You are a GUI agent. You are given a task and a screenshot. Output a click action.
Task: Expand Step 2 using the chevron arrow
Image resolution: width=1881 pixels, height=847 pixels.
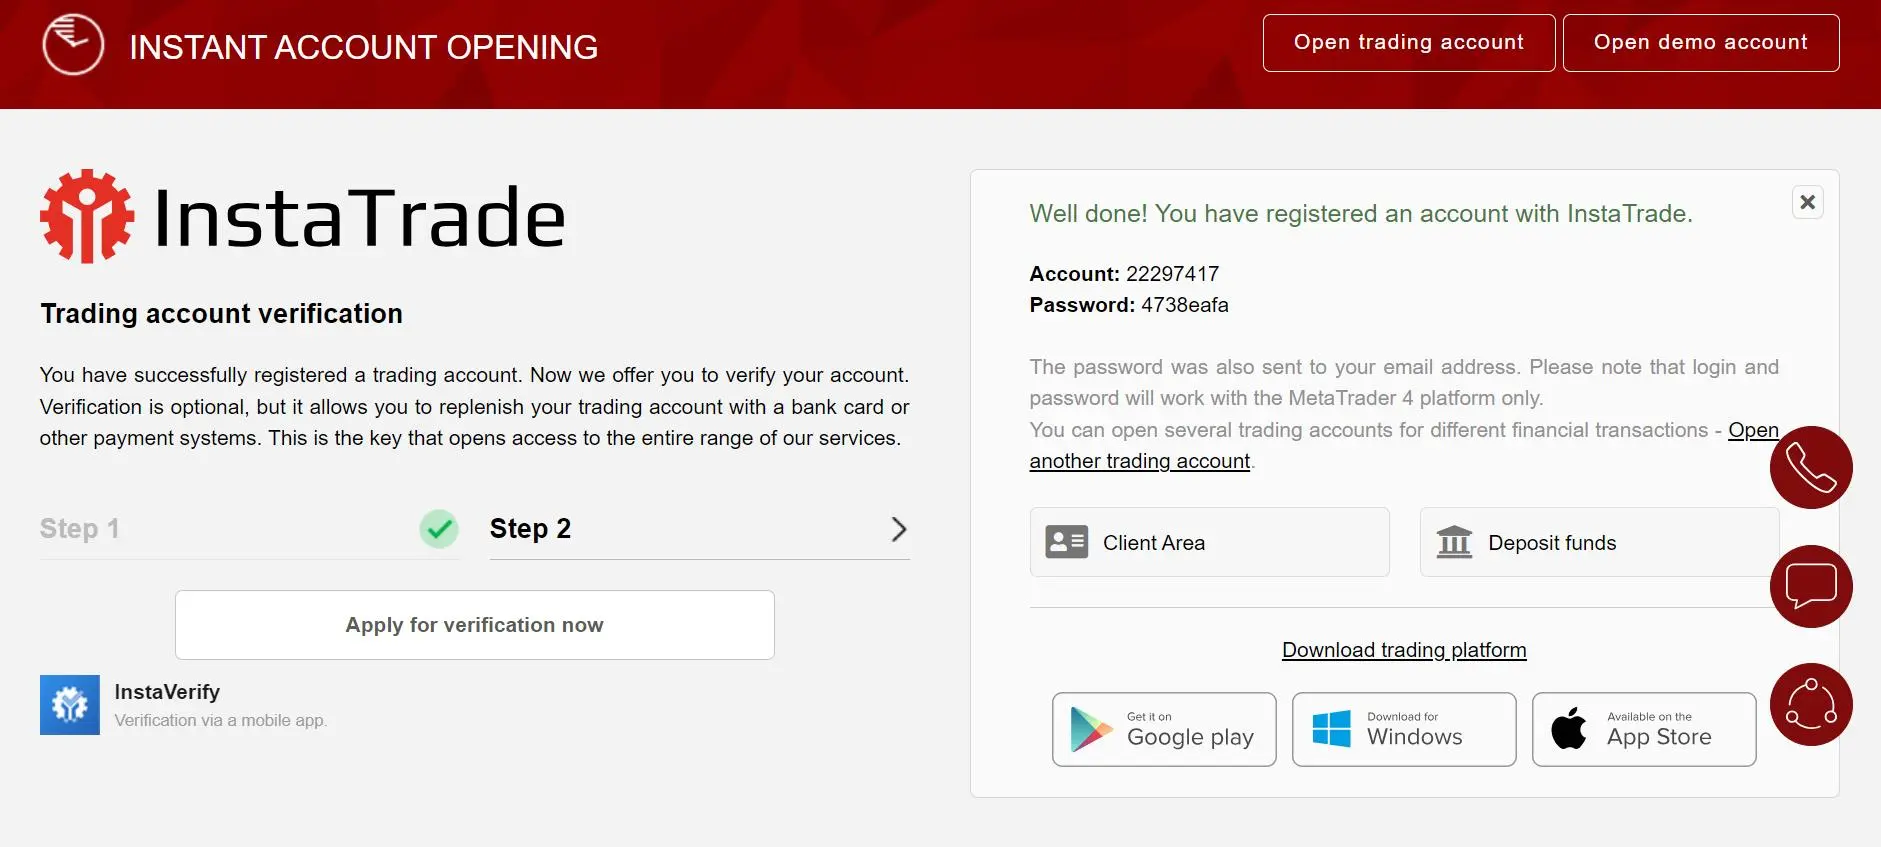(x=898, y=529)
